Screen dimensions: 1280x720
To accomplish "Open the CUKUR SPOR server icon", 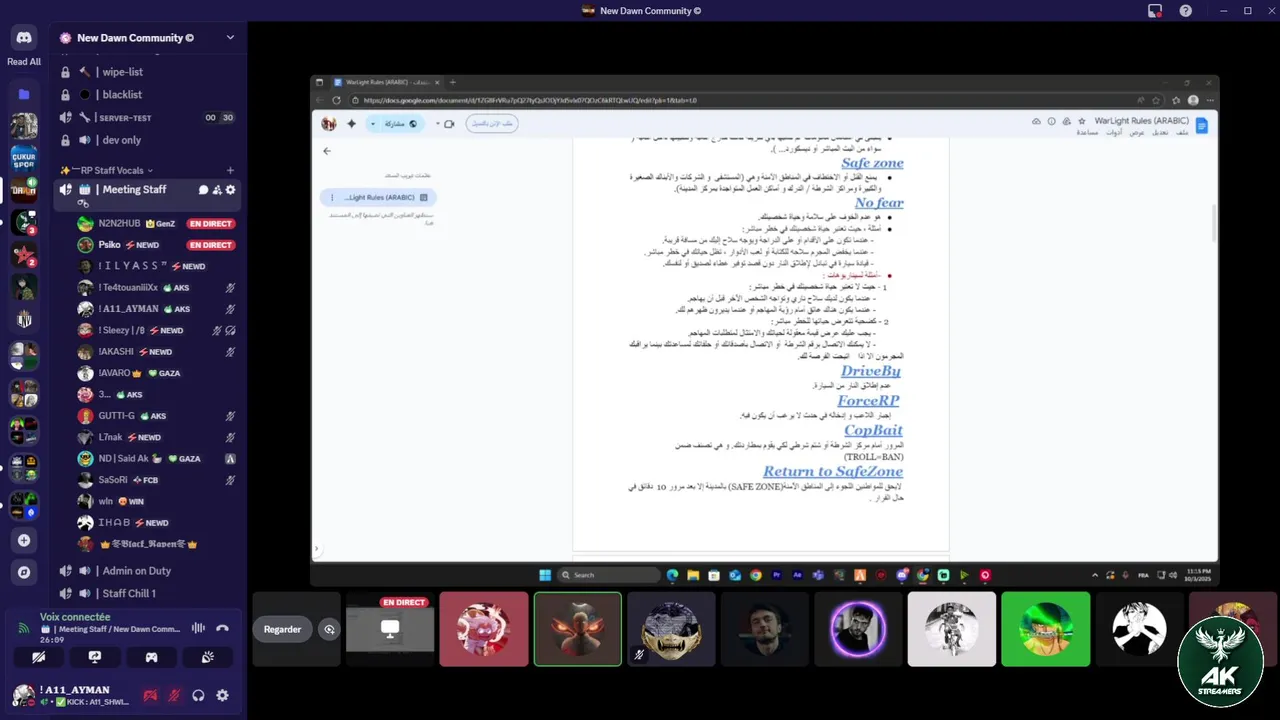I will pos(24,158).
